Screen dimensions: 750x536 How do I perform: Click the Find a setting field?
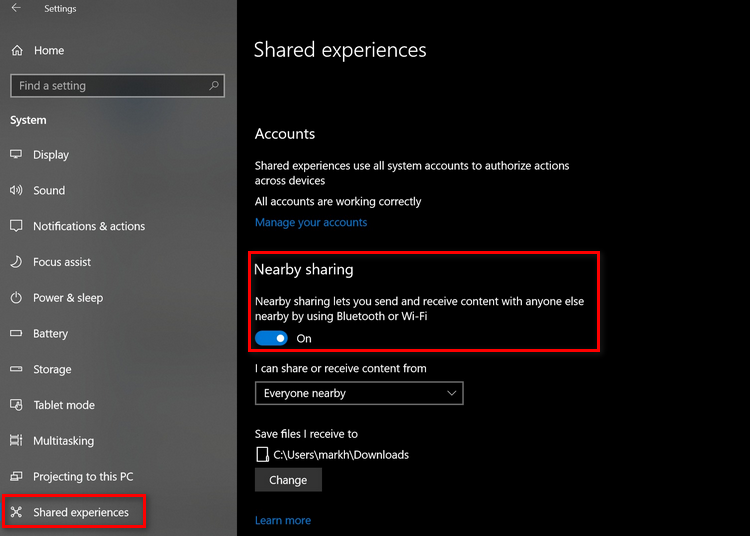tap(117, 86)
